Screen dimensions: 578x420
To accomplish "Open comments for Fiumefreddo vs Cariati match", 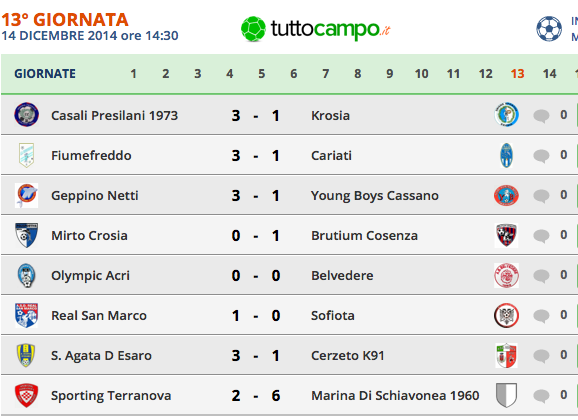I will coord(541,155).
